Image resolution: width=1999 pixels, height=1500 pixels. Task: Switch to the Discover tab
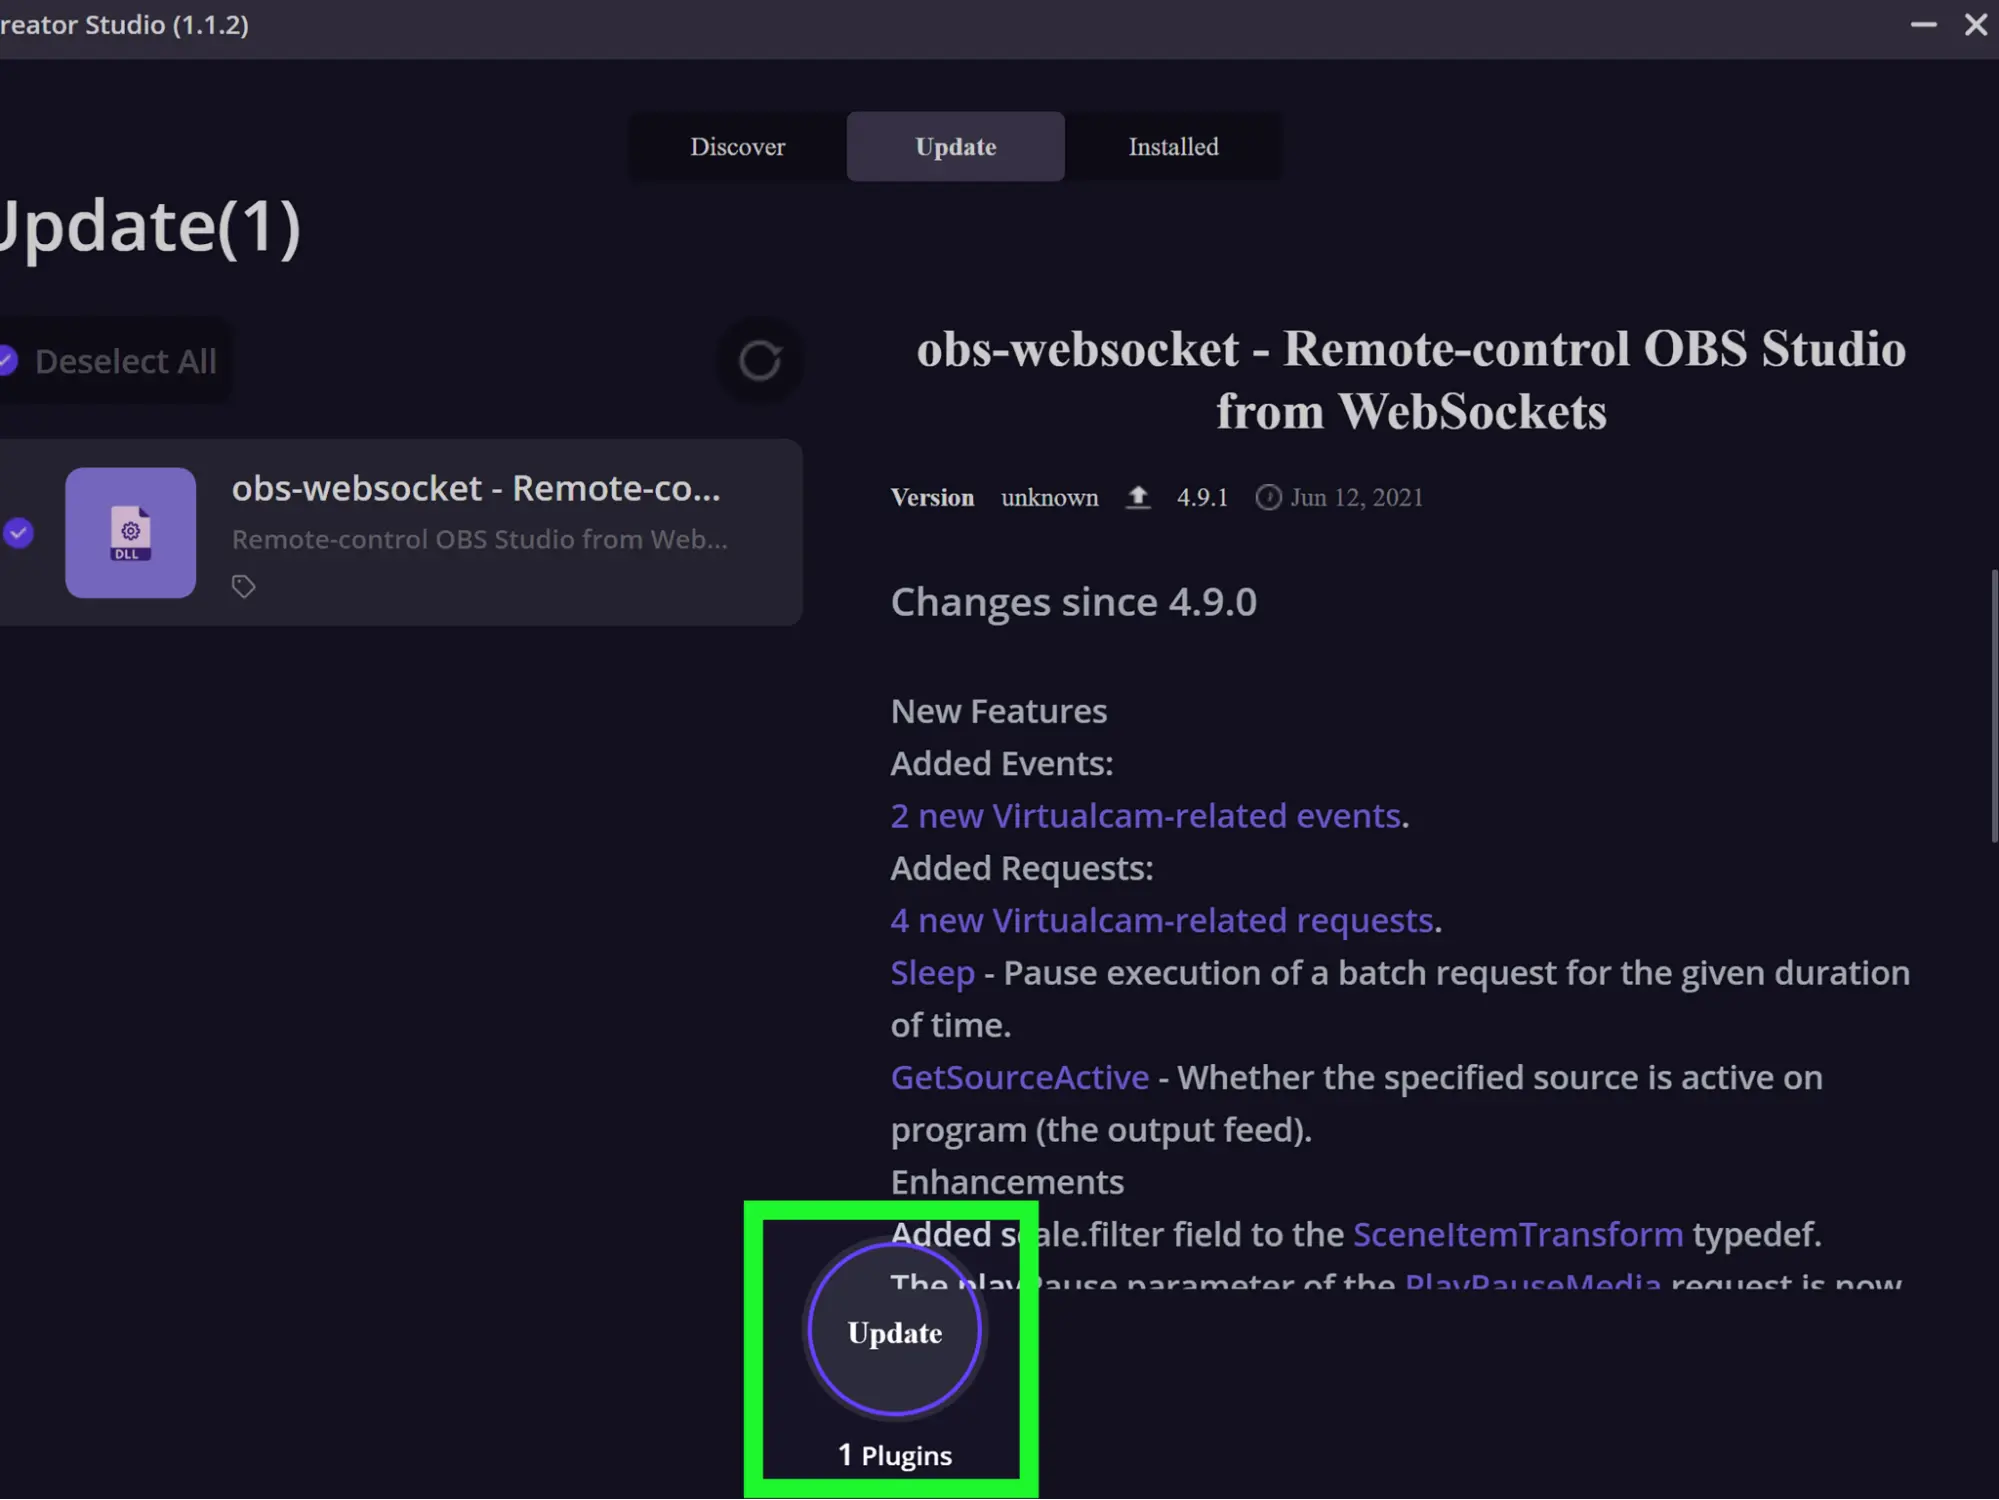click(737, 147)
